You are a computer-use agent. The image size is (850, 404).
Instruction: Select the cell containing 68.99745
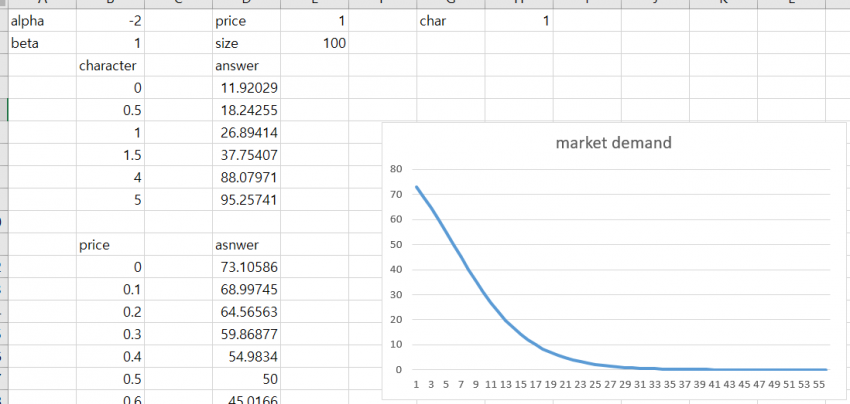pos(247,290)
